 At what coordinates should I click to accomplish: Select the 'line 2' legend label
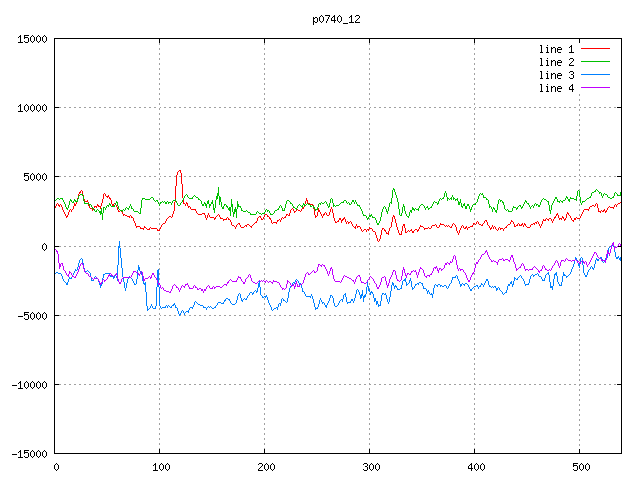[x=557, y=62]
